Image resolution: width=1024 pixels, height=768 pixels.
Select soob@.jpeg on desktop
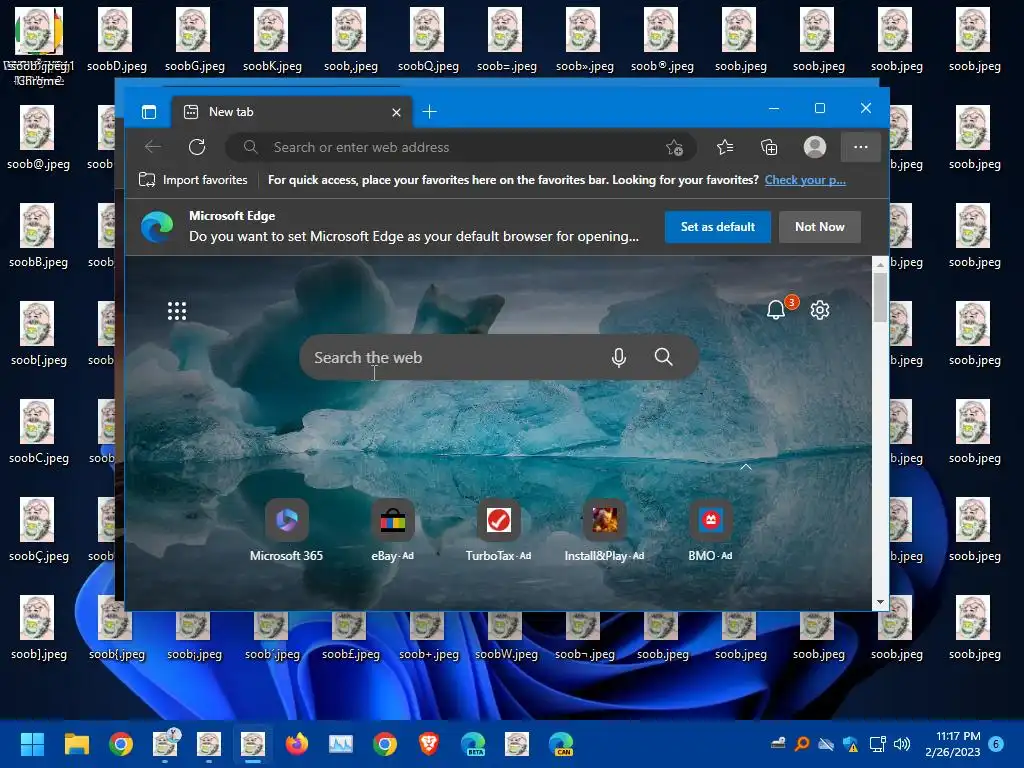[38, 138]
